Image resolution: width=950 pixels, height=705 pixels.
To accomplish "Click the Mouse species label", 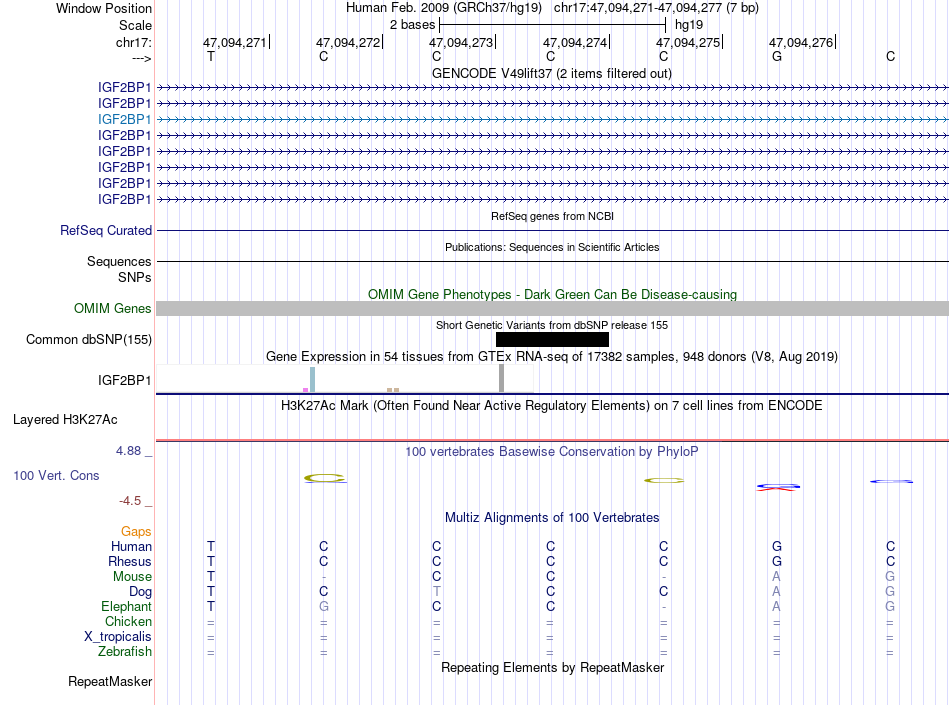I will 132,577.
